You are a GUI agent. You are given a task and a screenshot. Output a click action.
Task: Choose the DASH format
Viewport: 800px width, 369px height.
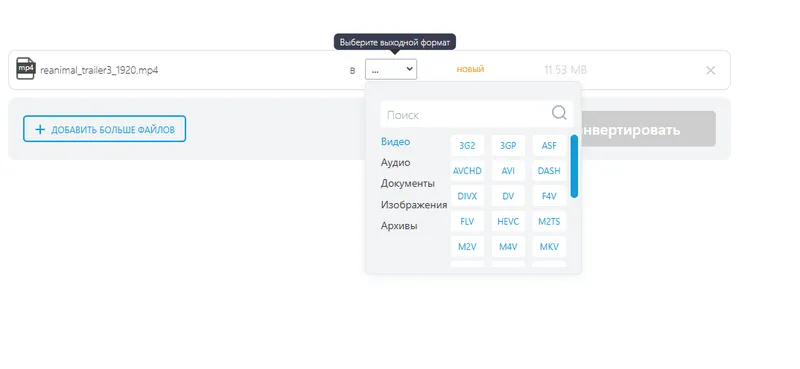coord(549,171)
